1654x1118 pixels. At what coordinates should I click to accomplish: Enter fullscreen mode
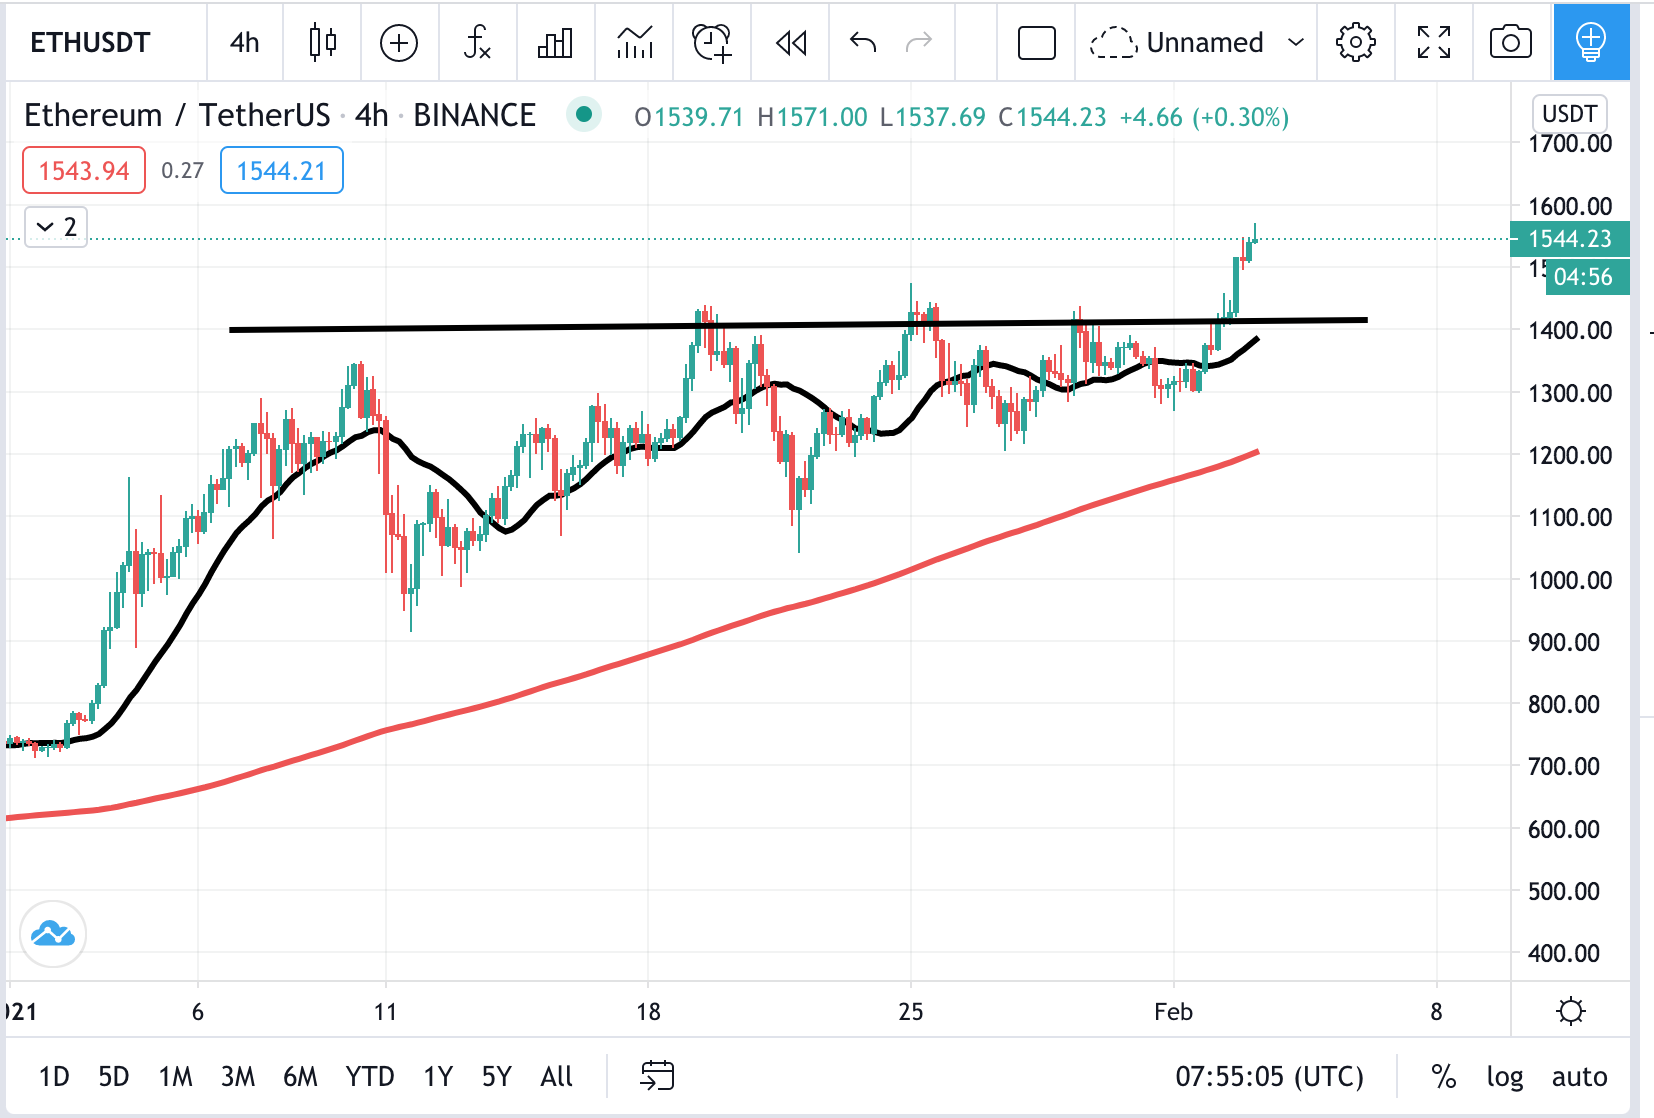(x=1433, y=42)
